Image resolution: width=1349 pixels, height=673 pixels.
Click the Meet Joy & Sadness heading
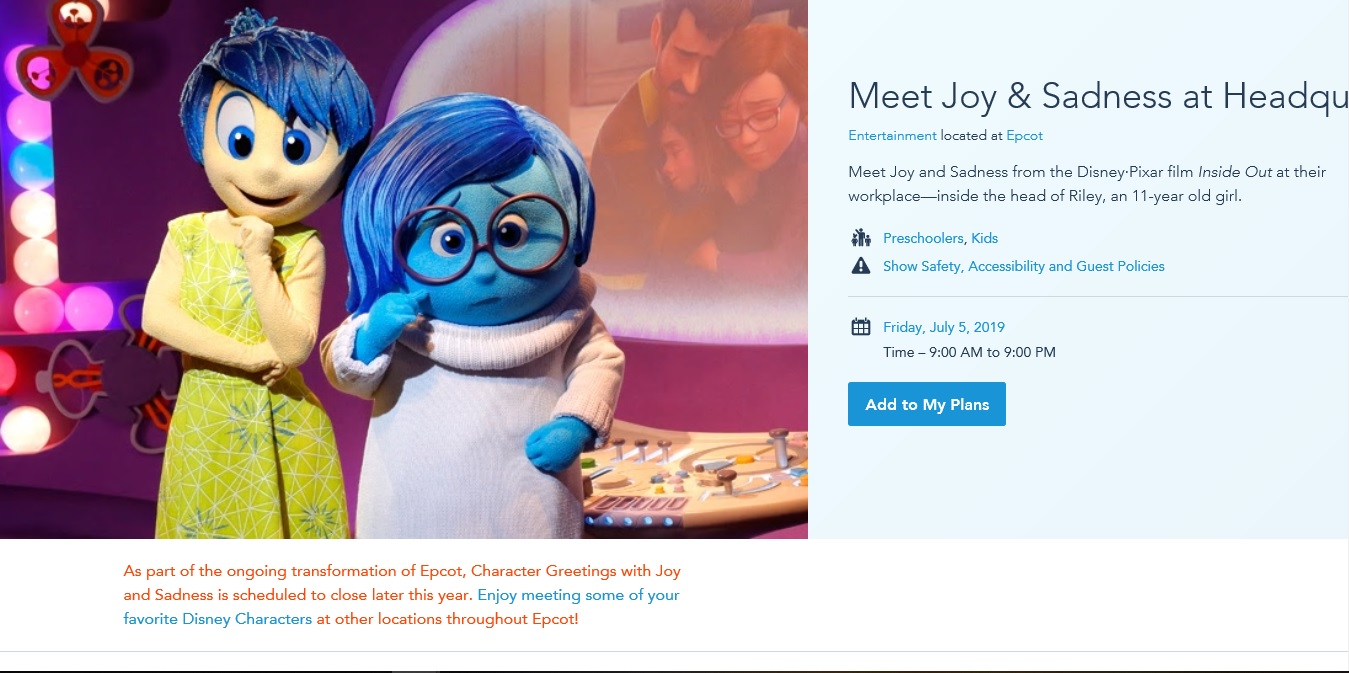[x=1098, y=96]
